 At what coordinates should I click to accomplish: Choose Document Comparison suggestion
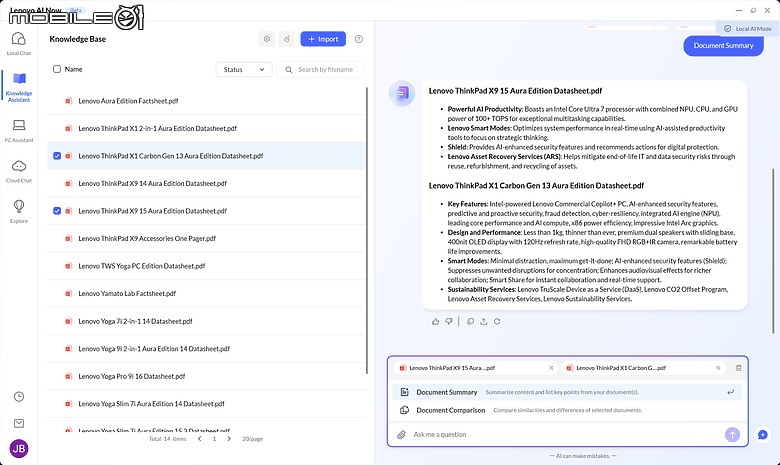click(567, 410)
